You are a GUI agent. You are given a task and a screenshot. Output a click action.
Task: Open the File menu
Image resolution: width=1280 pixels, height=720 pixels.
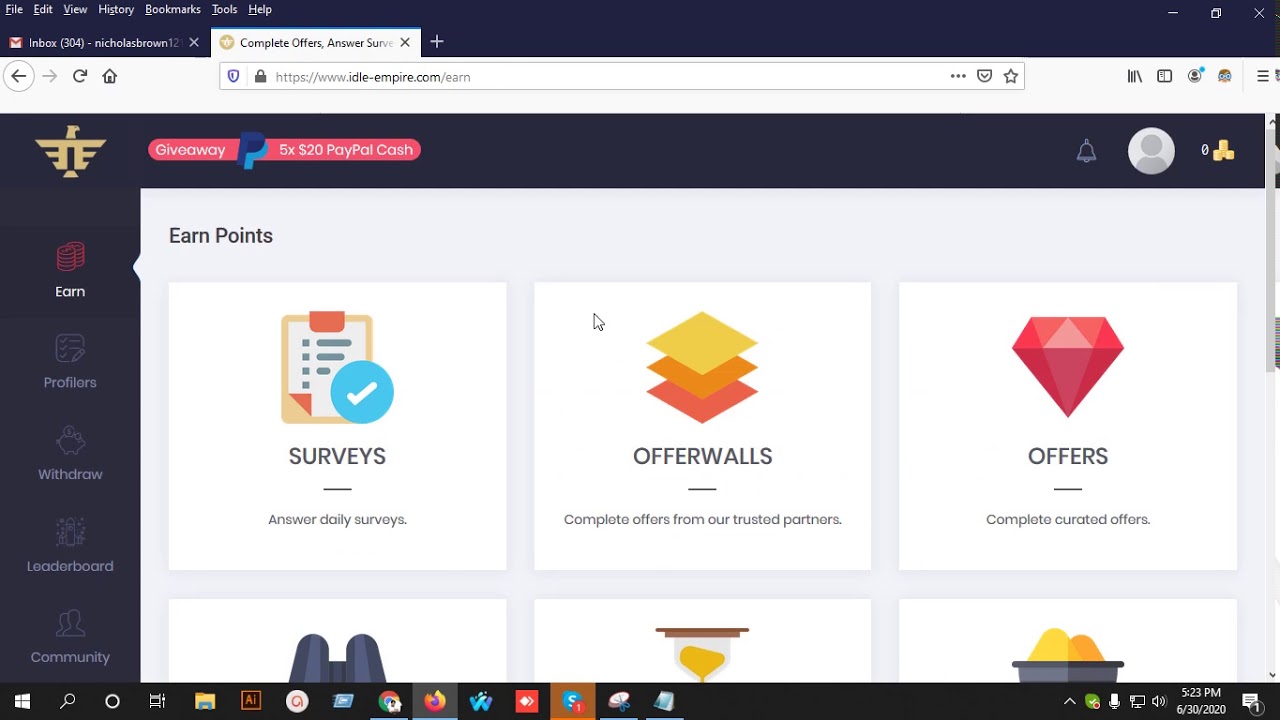coord(14,9)
